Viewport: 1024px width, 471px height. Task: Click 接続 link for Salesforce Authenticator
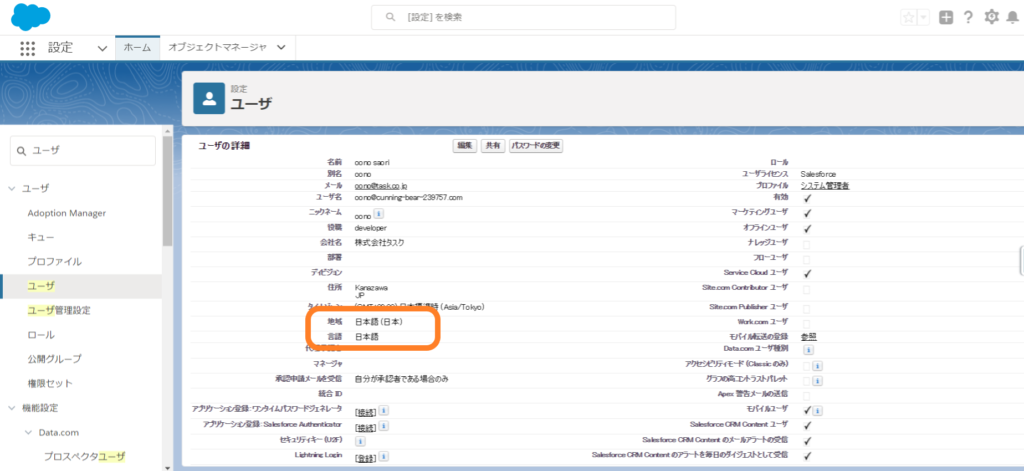(x=366, y=428)
